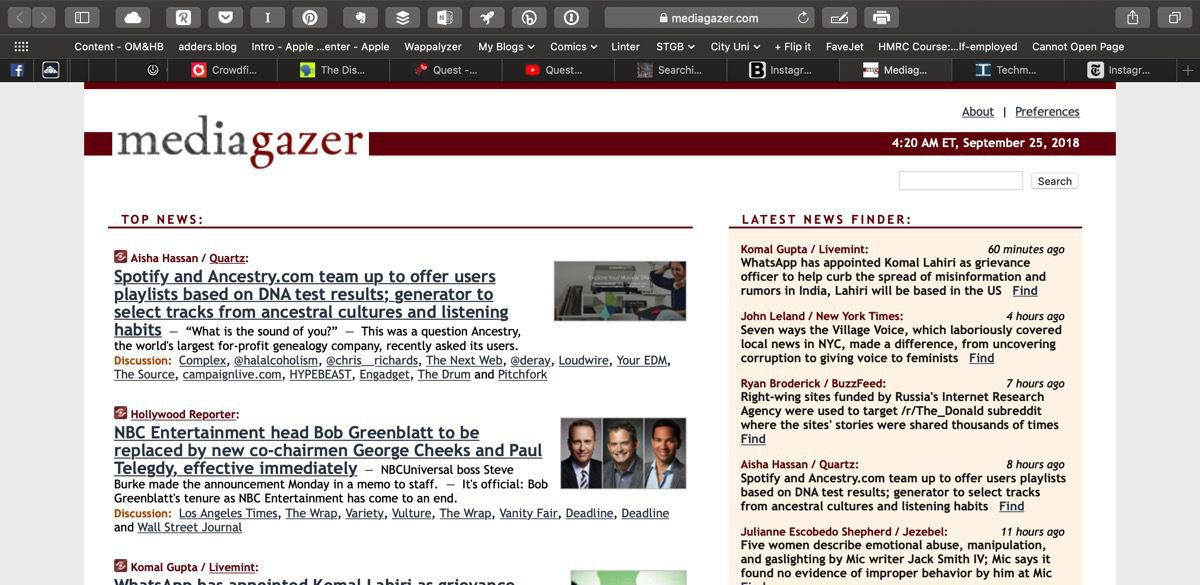Open the Spotify story thumbnail image
This screenshot has width=1200, height=585.
620,290
